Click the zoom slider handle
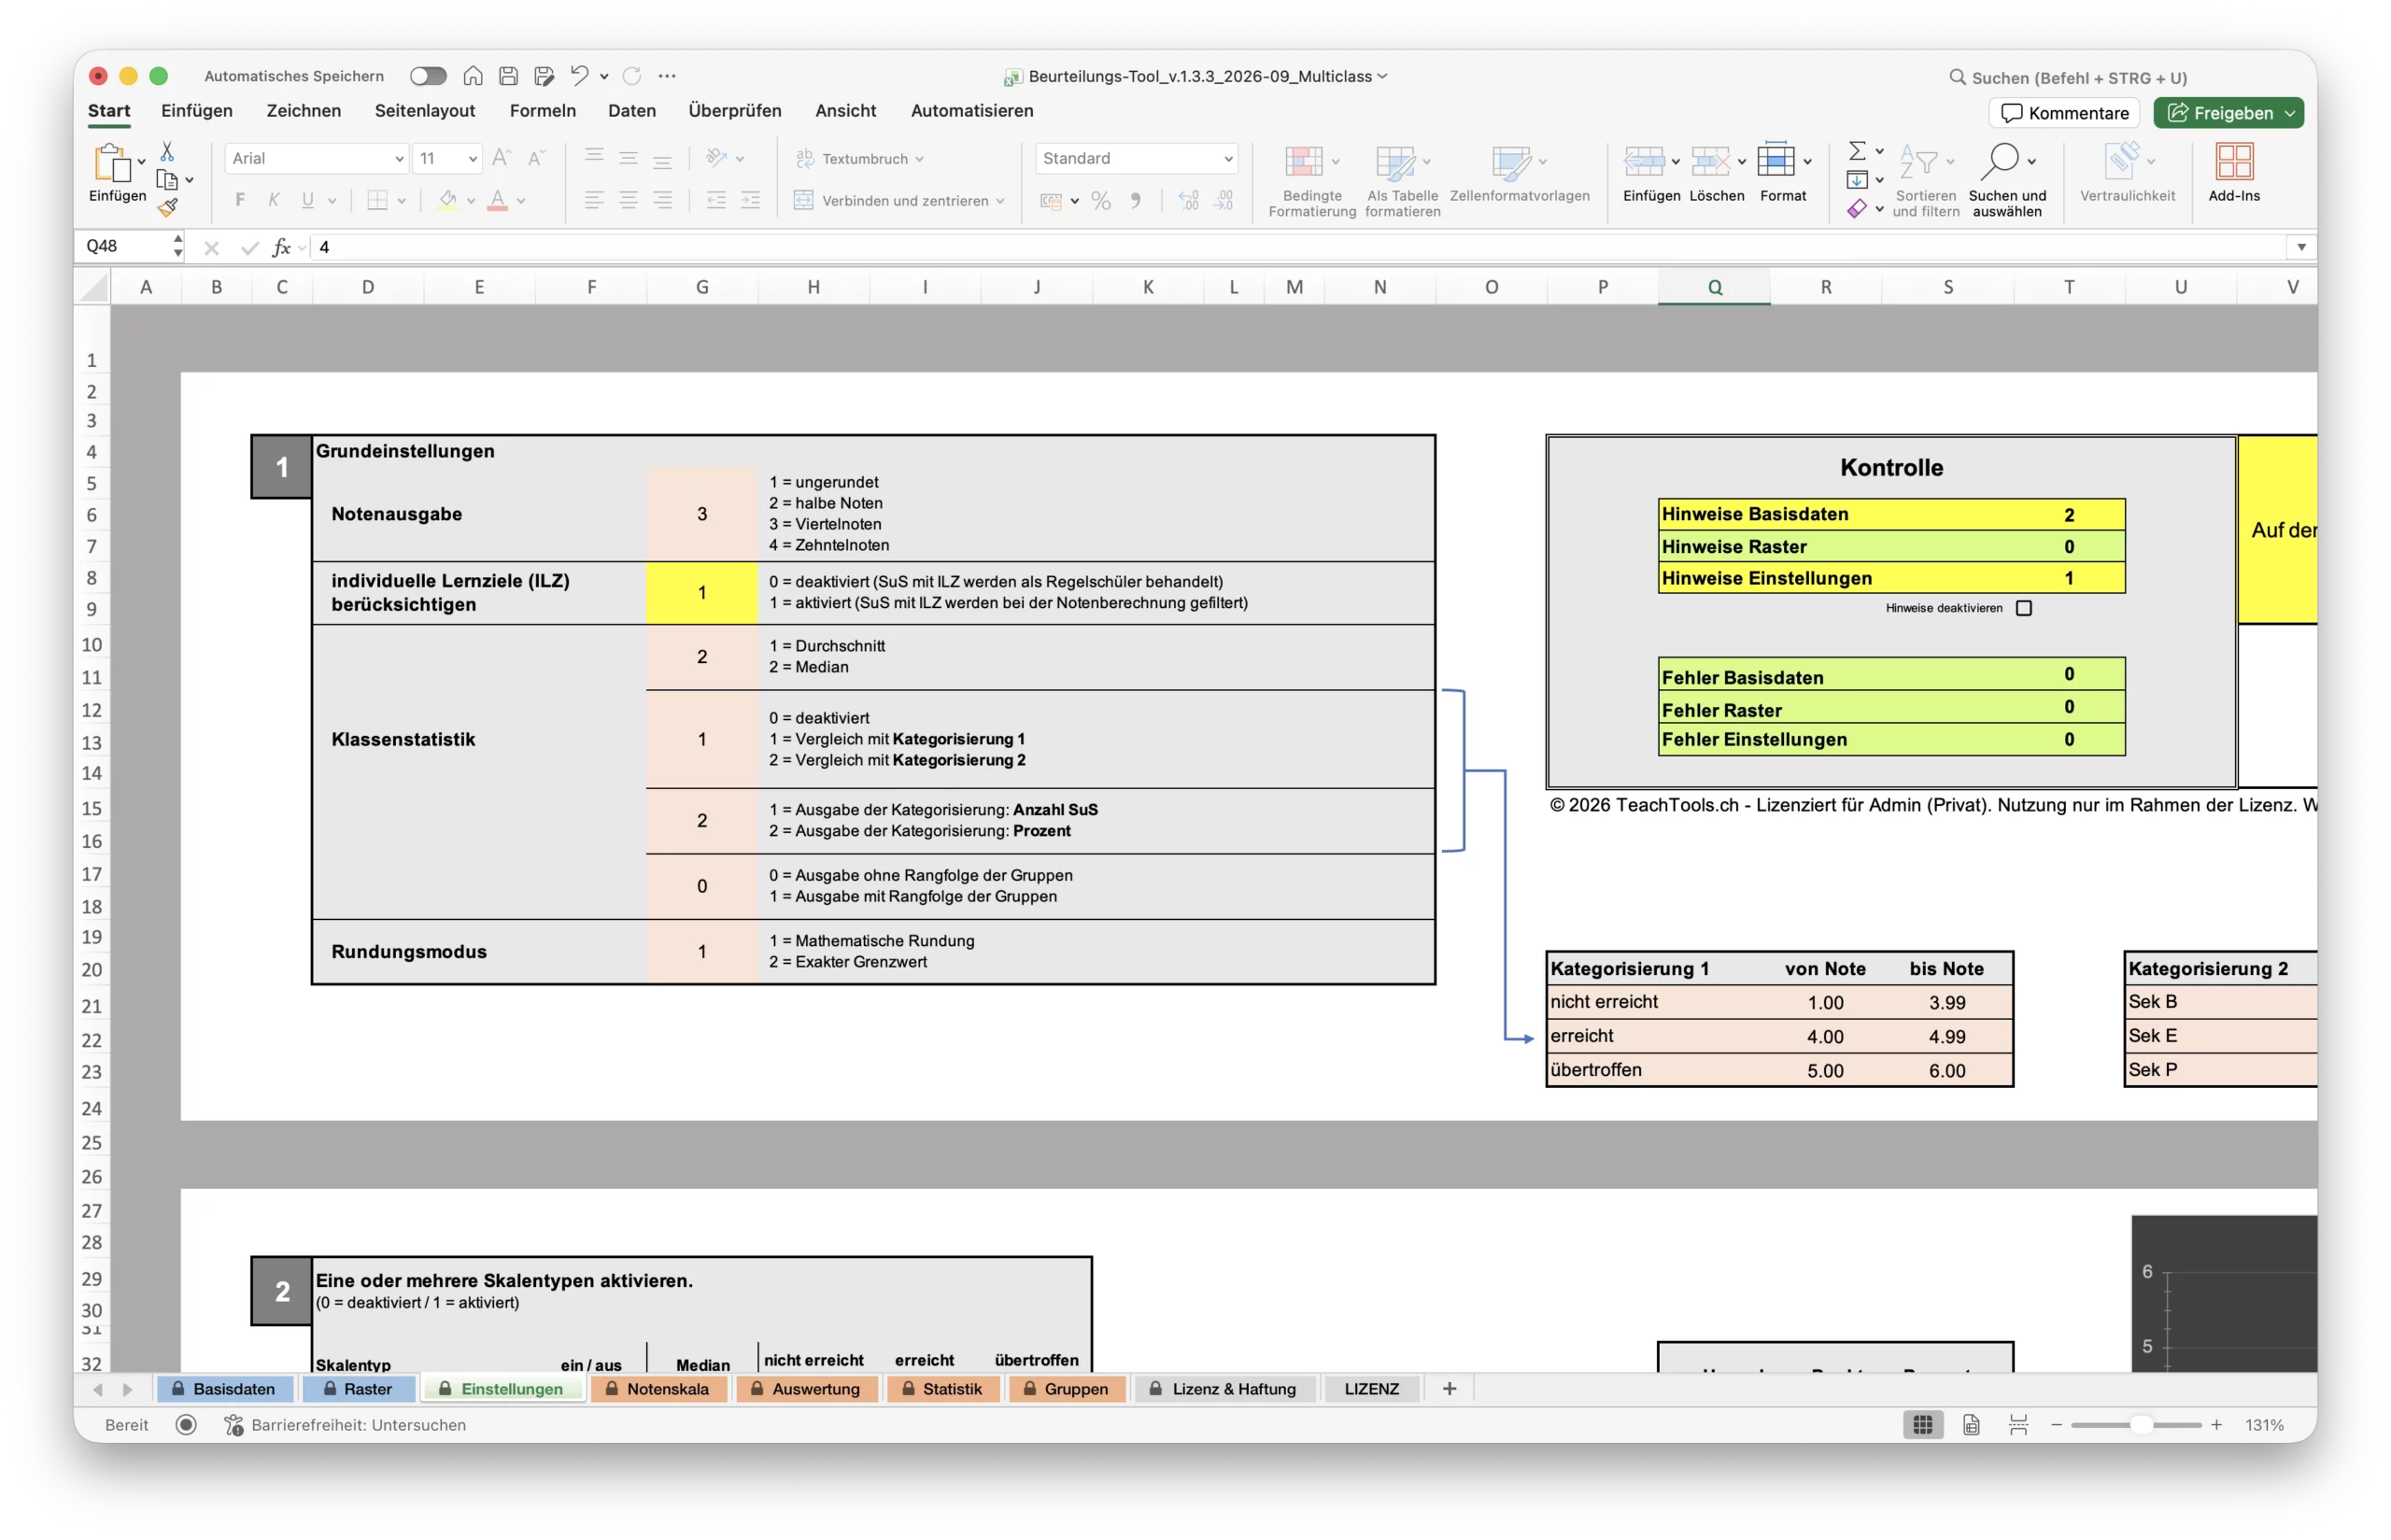 coord(2141,1425)
